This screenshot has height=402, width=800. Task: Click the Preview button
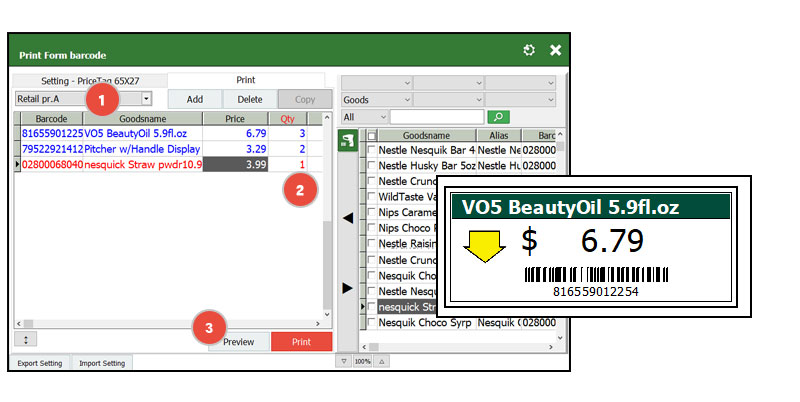(x=239, y=342)
